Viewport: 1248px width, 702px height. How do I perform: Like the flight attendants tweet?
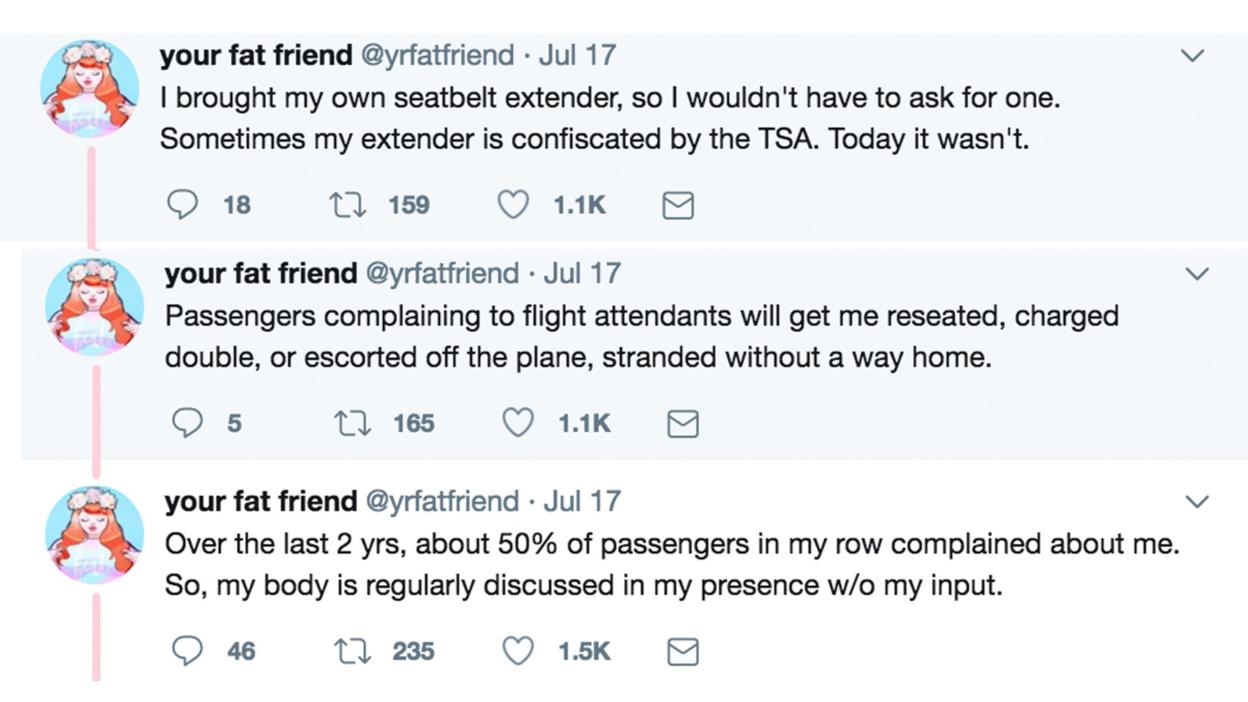click(x=518, y=424)
